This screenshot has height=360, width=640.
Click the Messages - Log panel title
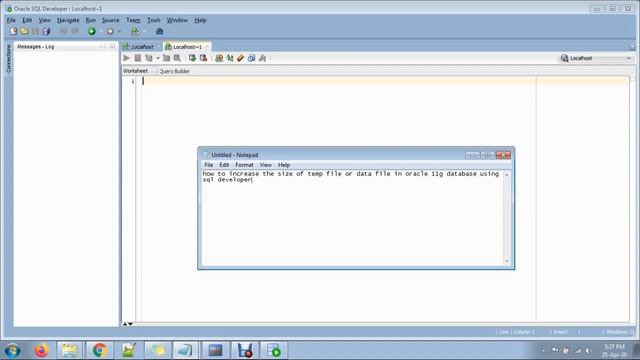36,47
